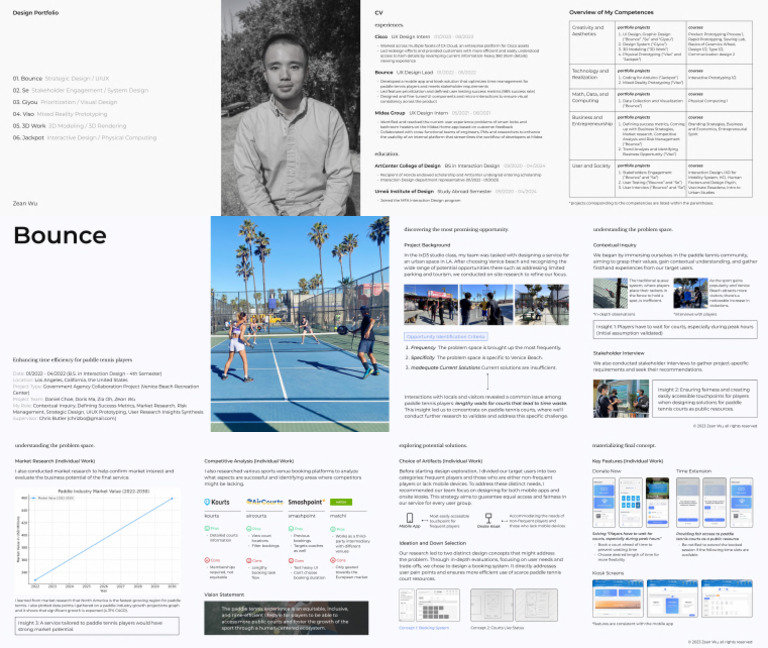Click the 'Cisco UX Design Intern' entry
The height and width of the screenshot is (648, 768).
424,37
